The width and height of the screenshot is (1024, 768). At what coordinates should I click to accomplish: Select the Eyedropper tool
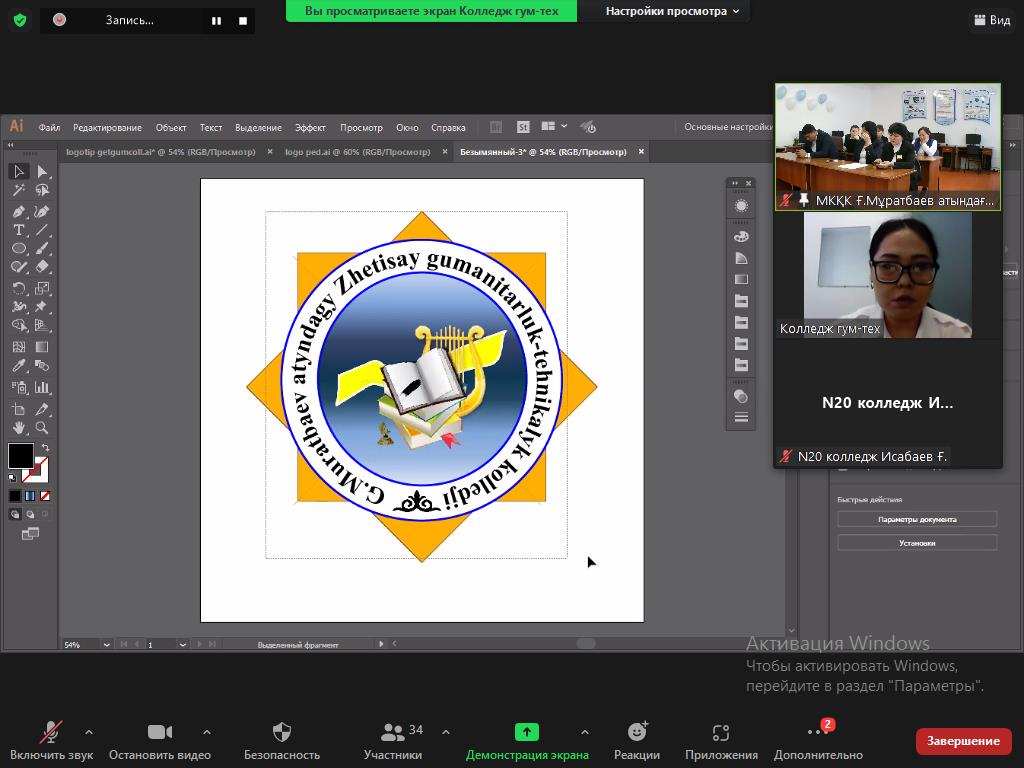pyautogui.click(x=18, y=366)
